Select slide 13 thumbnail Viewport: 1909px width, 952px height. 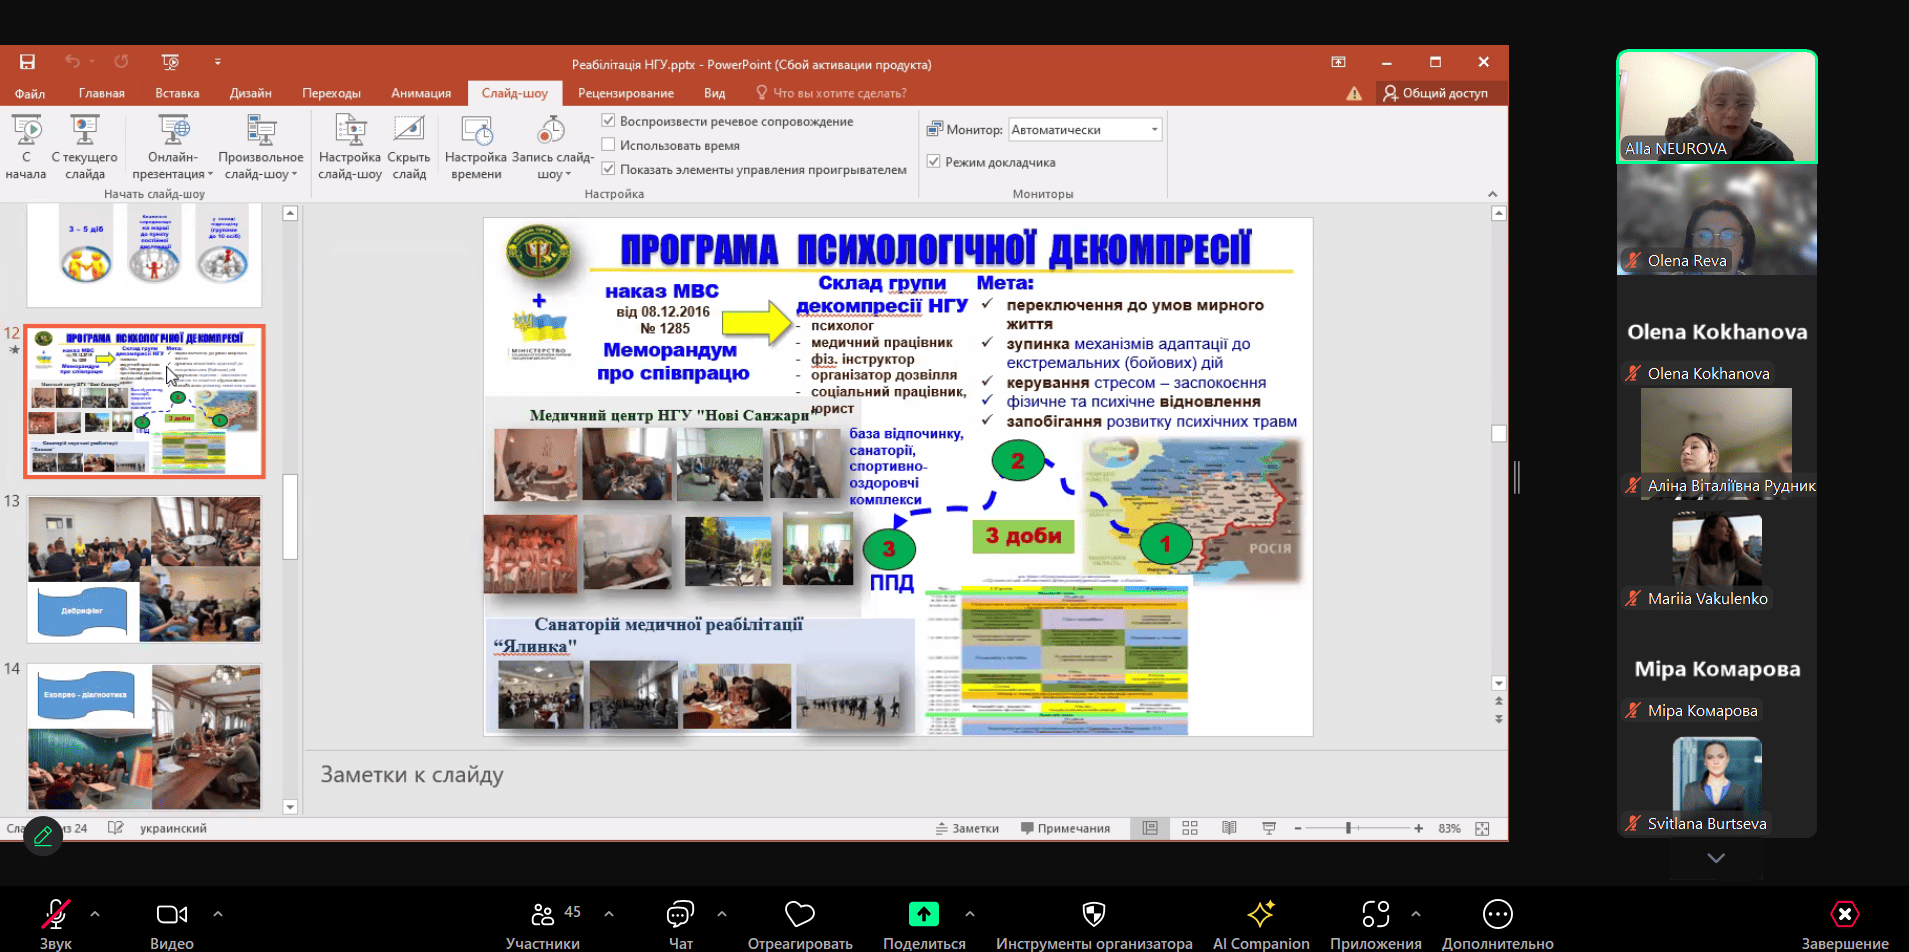tap(144, 569)
